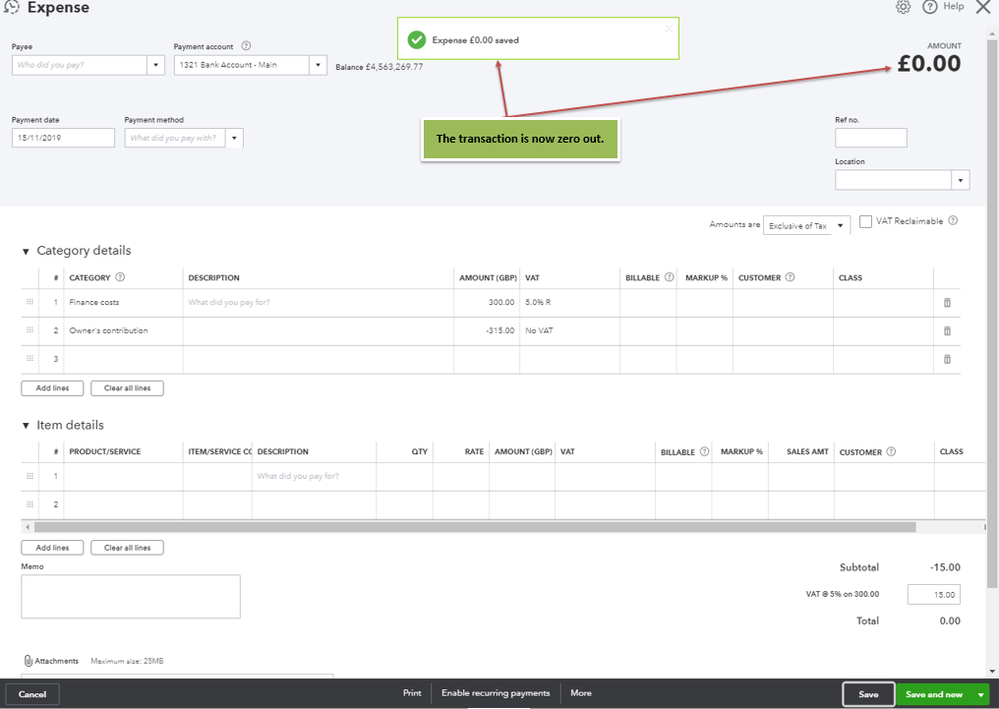The width and height of the screenshot is (999, 709).
Task: Collapse the Category details section
Action: [x=25, y=252]
